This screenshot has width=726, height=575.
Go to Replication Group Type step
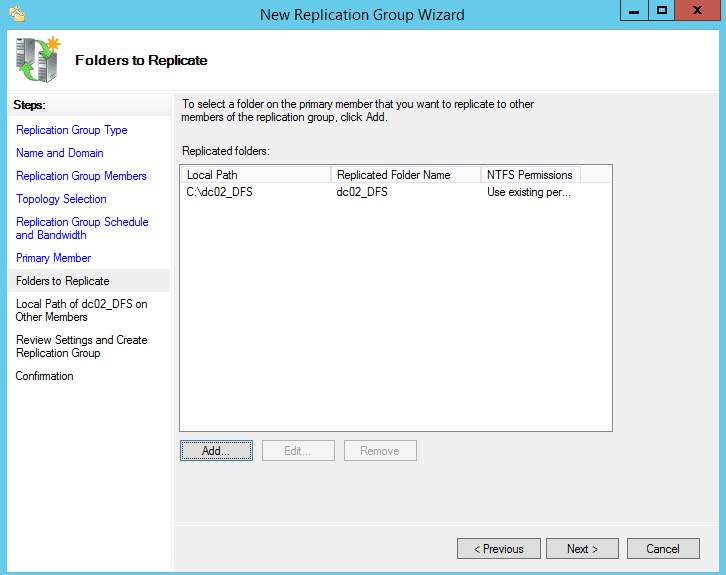(72, 130)
